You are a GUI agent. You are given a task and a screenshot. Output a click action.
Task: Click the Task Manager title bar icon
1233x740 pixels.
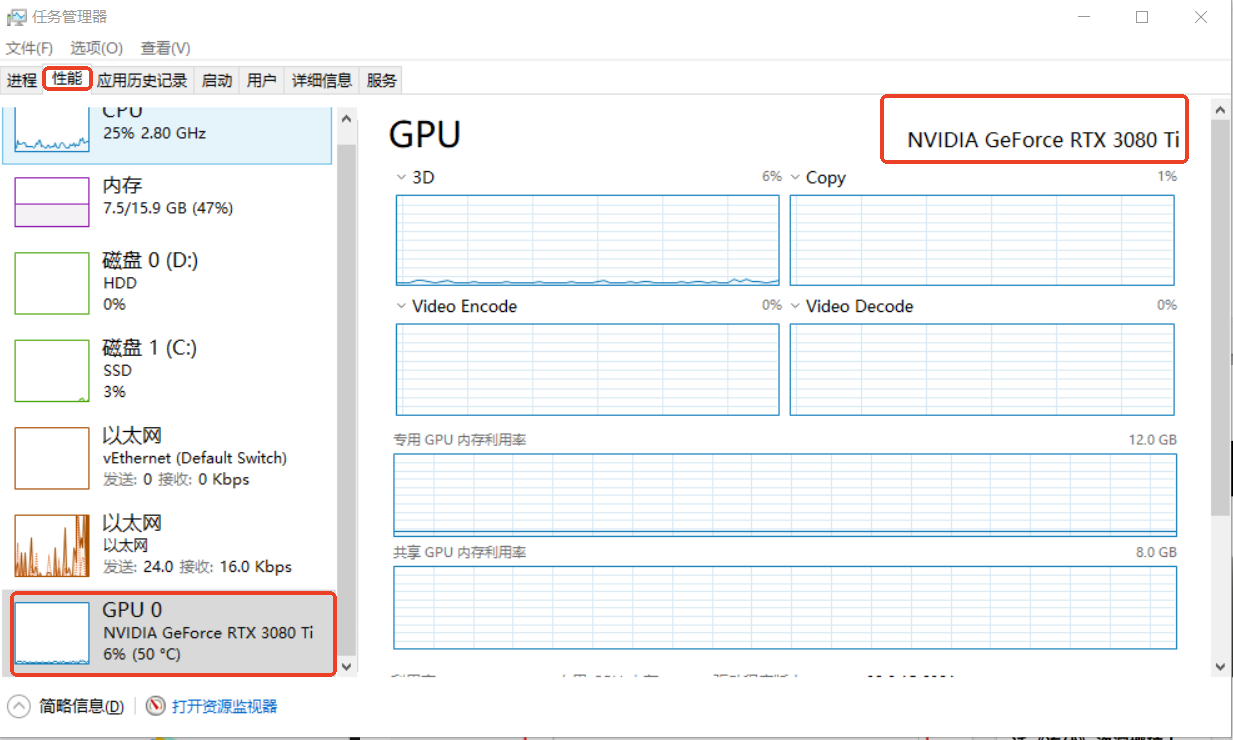(17, 17)
